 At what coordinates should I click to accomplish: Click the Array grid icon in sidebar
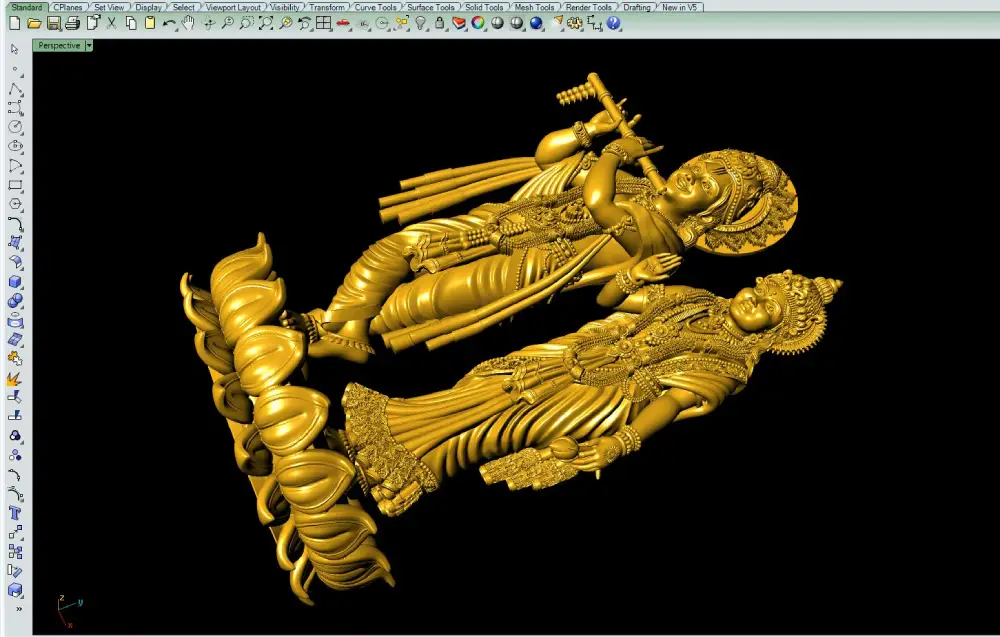pyautogui.click(x=15, y=552)
